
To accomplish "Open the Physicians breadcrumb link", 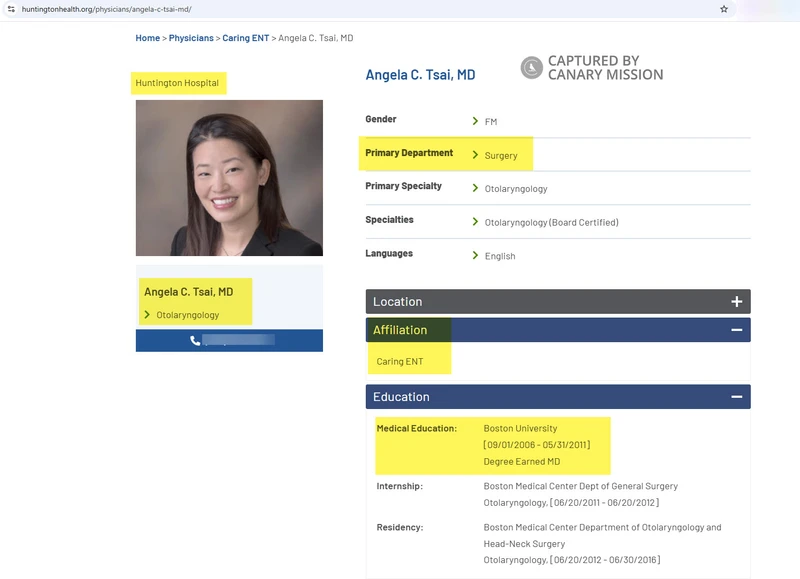I will (191, 38).
